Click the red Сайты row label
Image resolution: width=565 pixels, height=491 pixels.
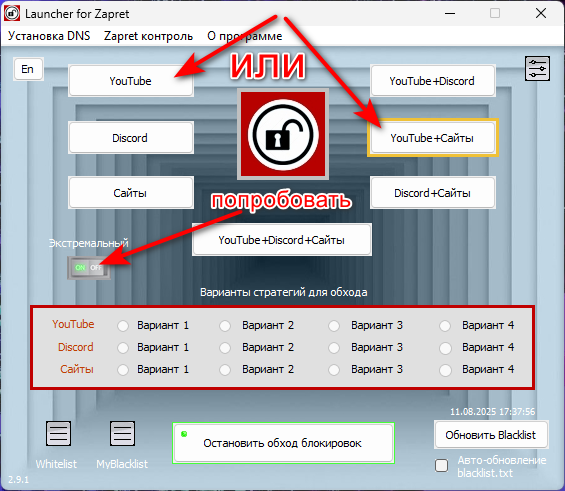[77, 369]
